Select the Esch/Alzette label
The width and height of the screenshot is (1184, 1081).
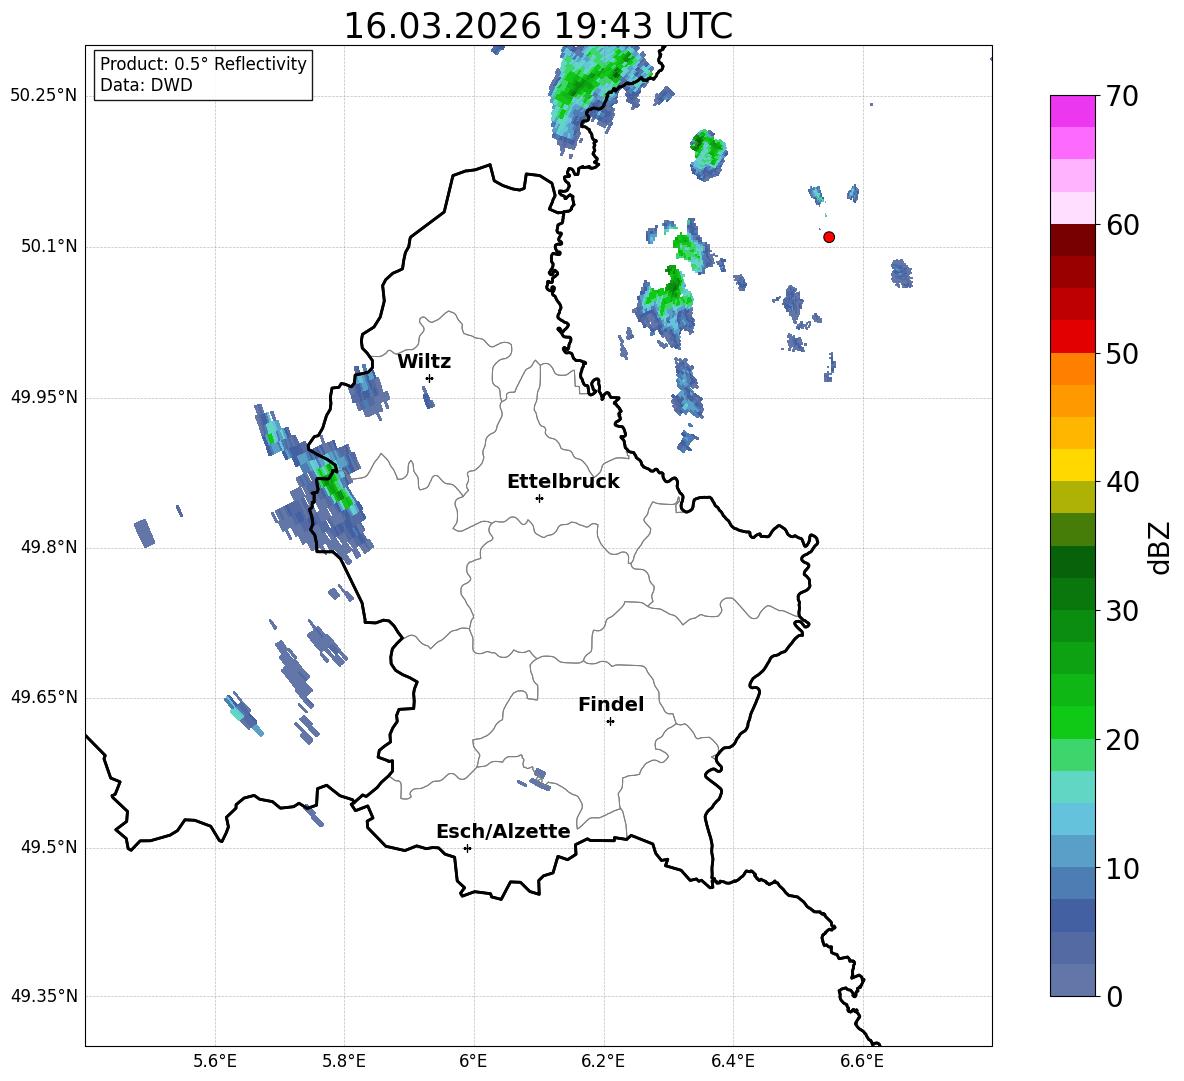[x=503, y=831]
